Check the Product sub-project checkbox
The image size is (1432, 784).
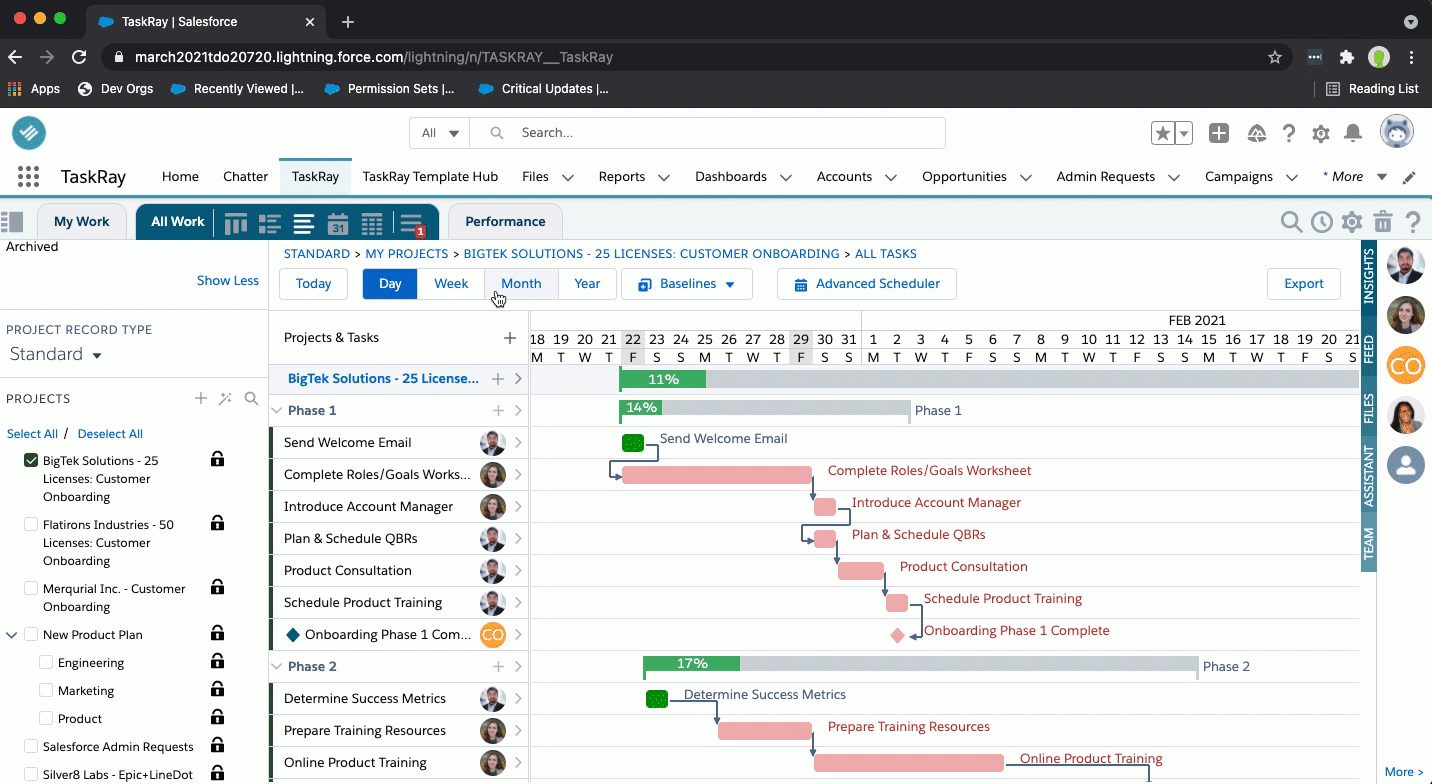click(46, 719)
